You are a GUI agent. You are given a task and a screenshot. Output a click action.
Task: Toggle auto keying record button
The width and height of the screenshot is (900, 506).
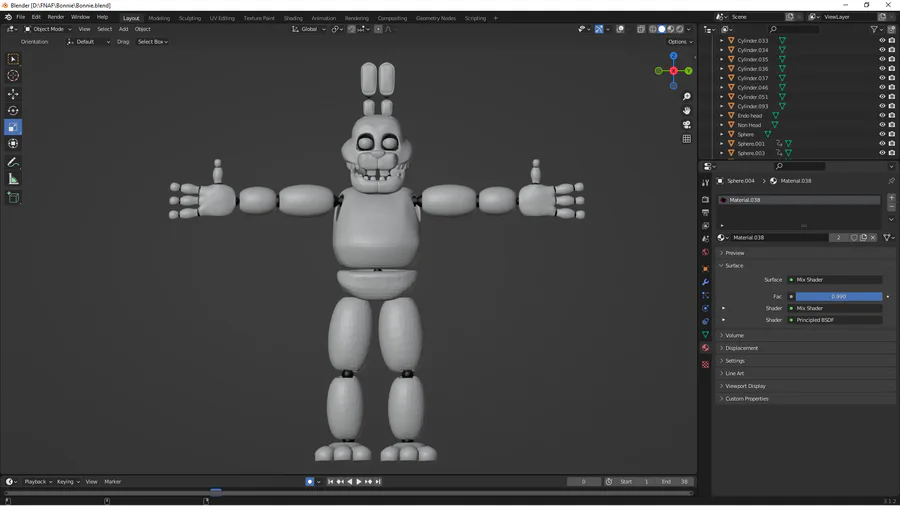pos(309,482)
